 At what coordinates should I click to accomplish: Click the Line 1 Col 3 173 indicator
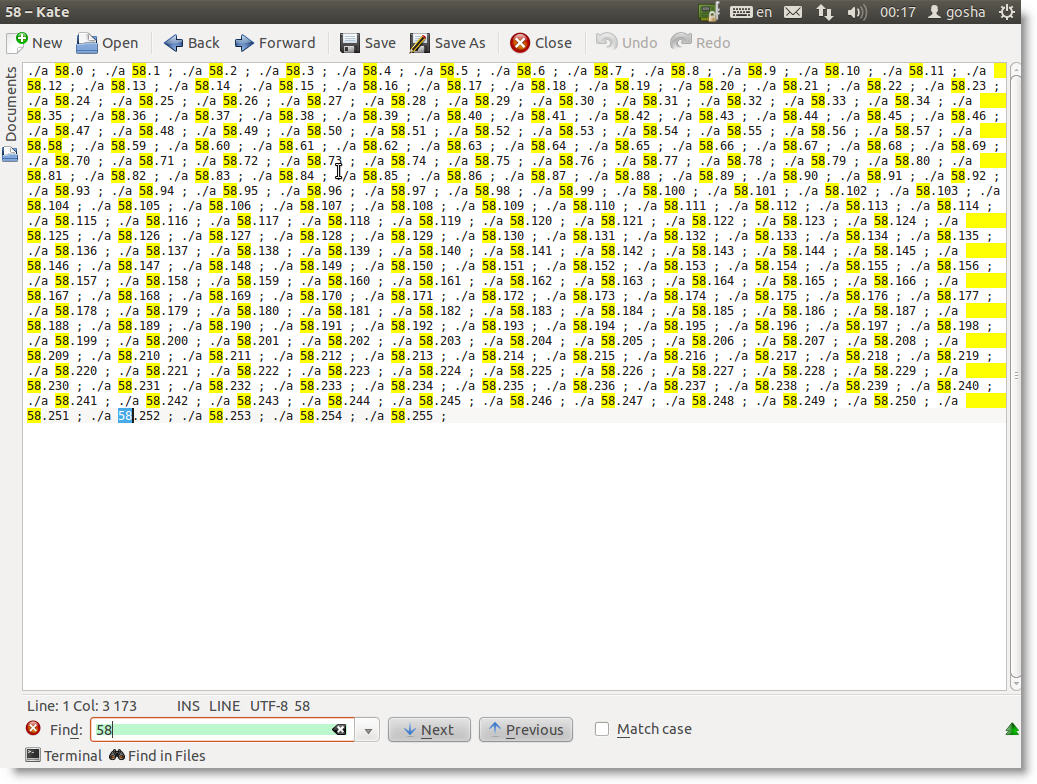(82, 706)
